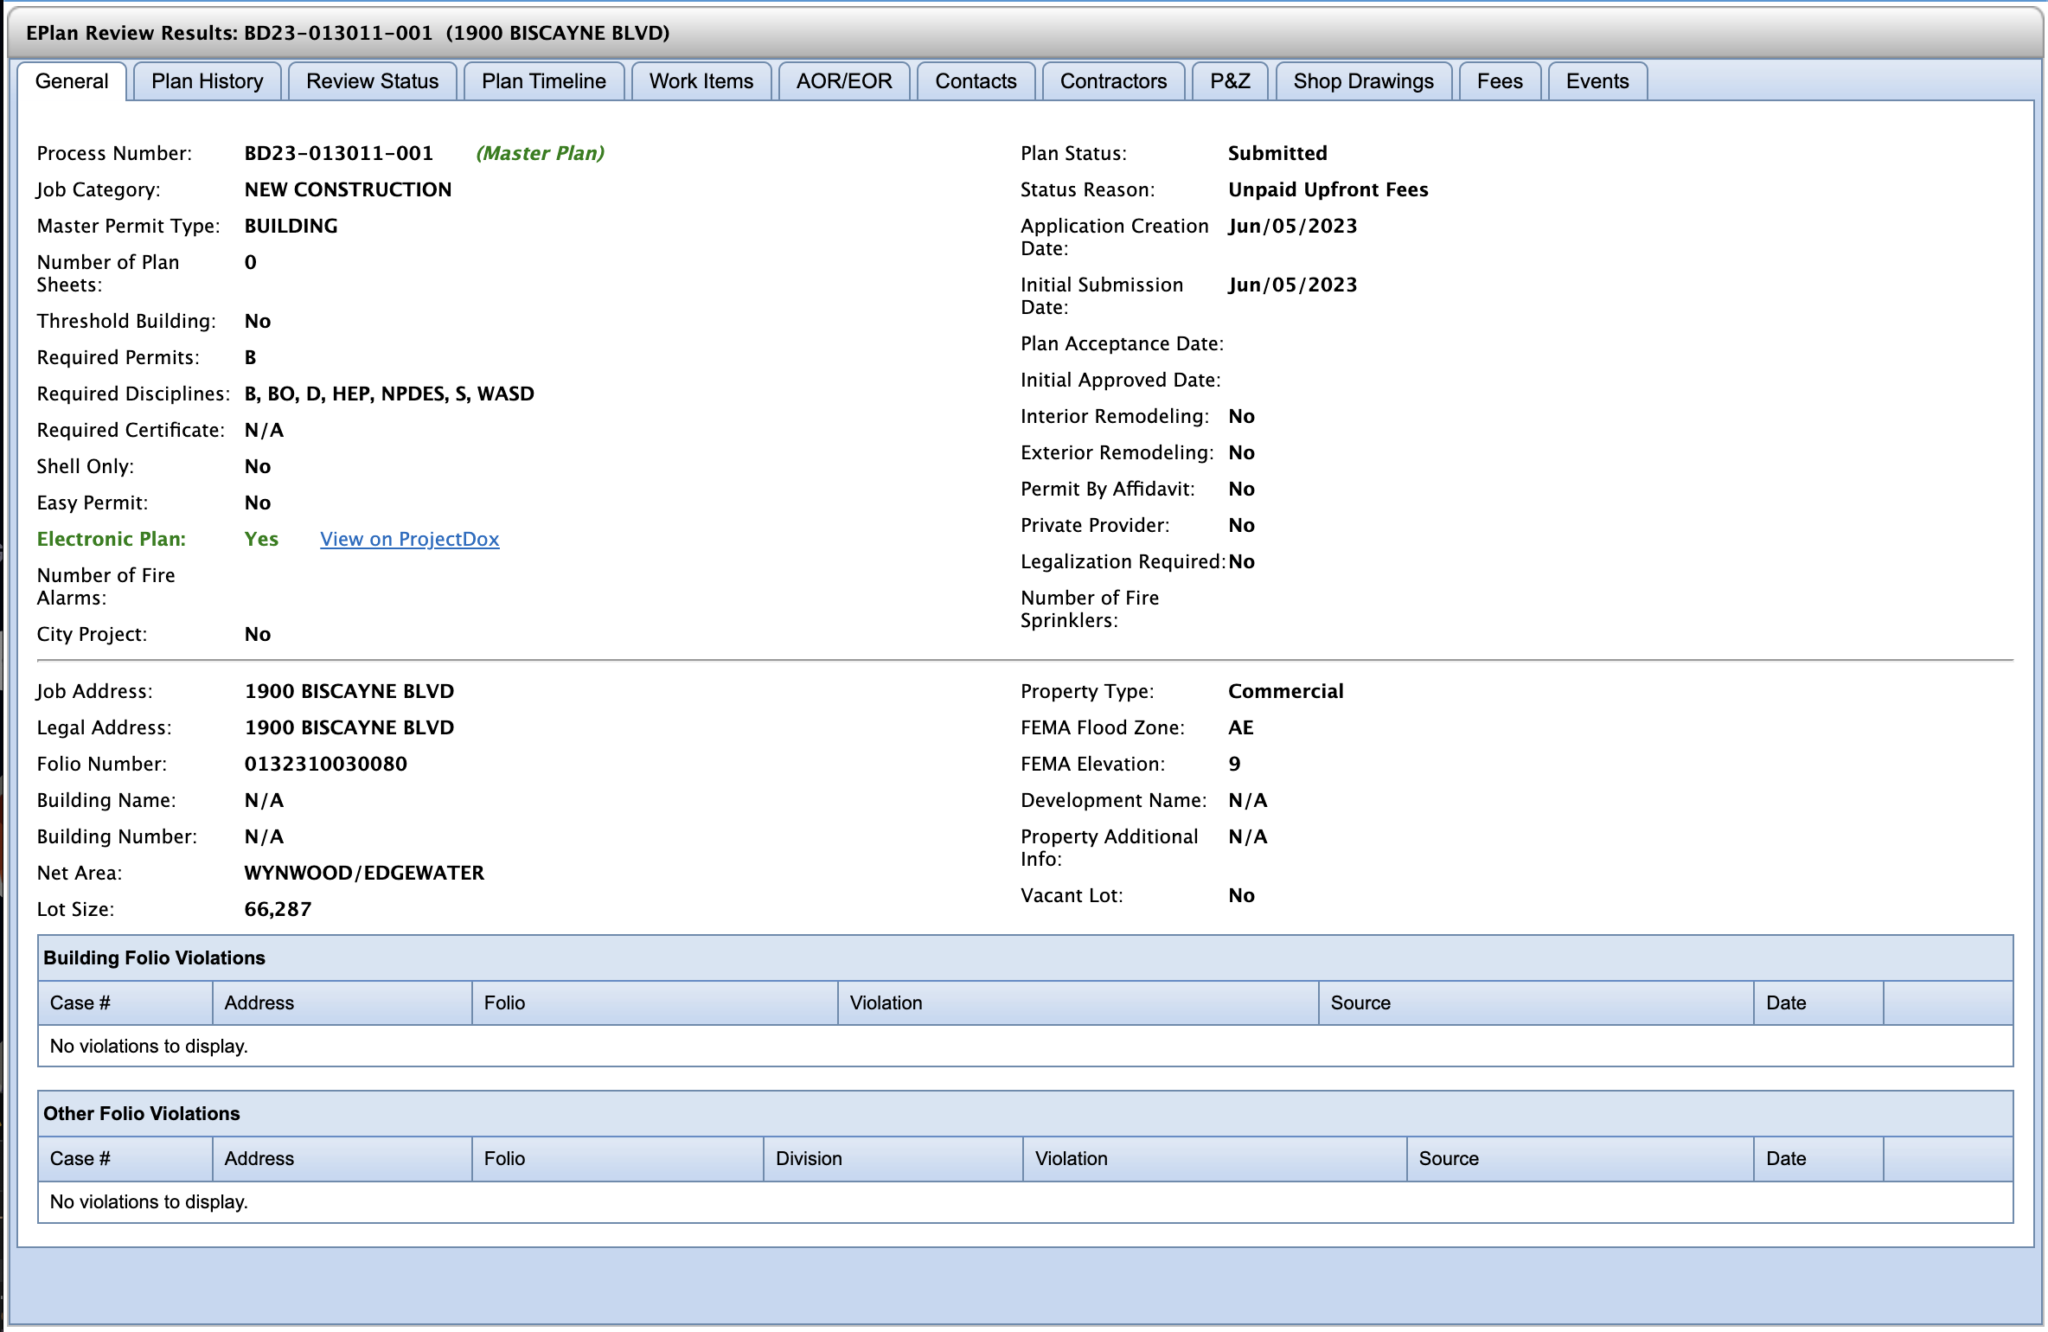Switch to the Plan History tab
Image resolution: width=2048 pixels, height=1332 pixels.
point(207,81)
